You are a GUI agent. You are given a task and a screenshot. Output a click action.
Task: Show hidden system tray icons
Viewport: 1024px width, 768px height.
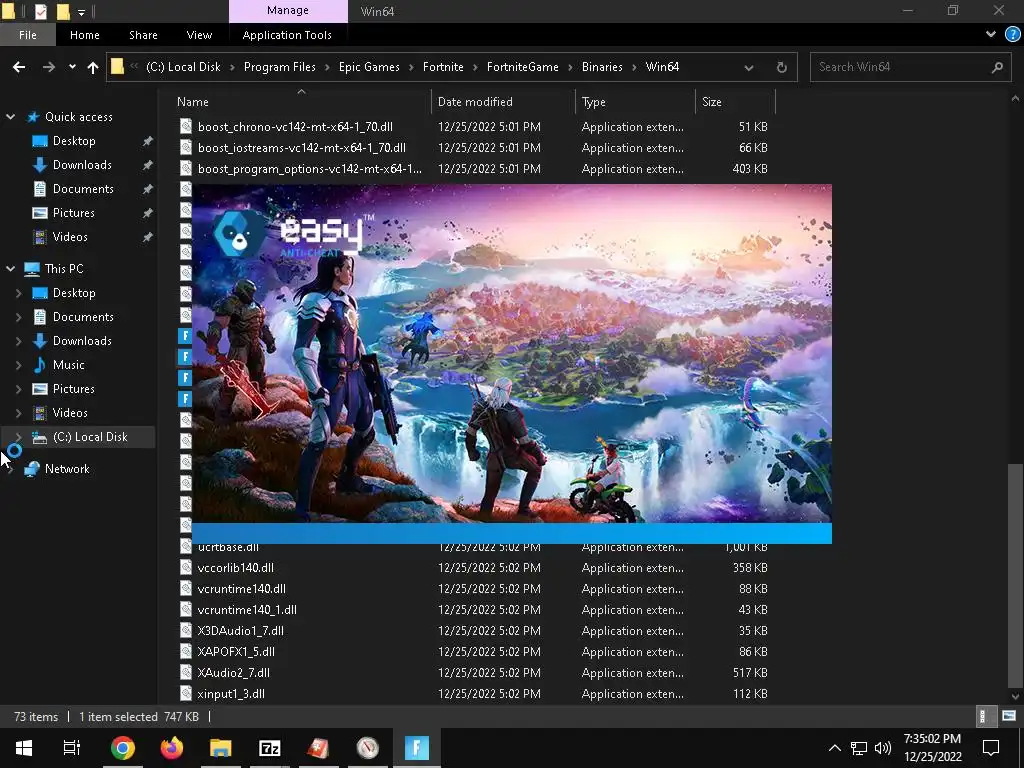tap(835, 748)
